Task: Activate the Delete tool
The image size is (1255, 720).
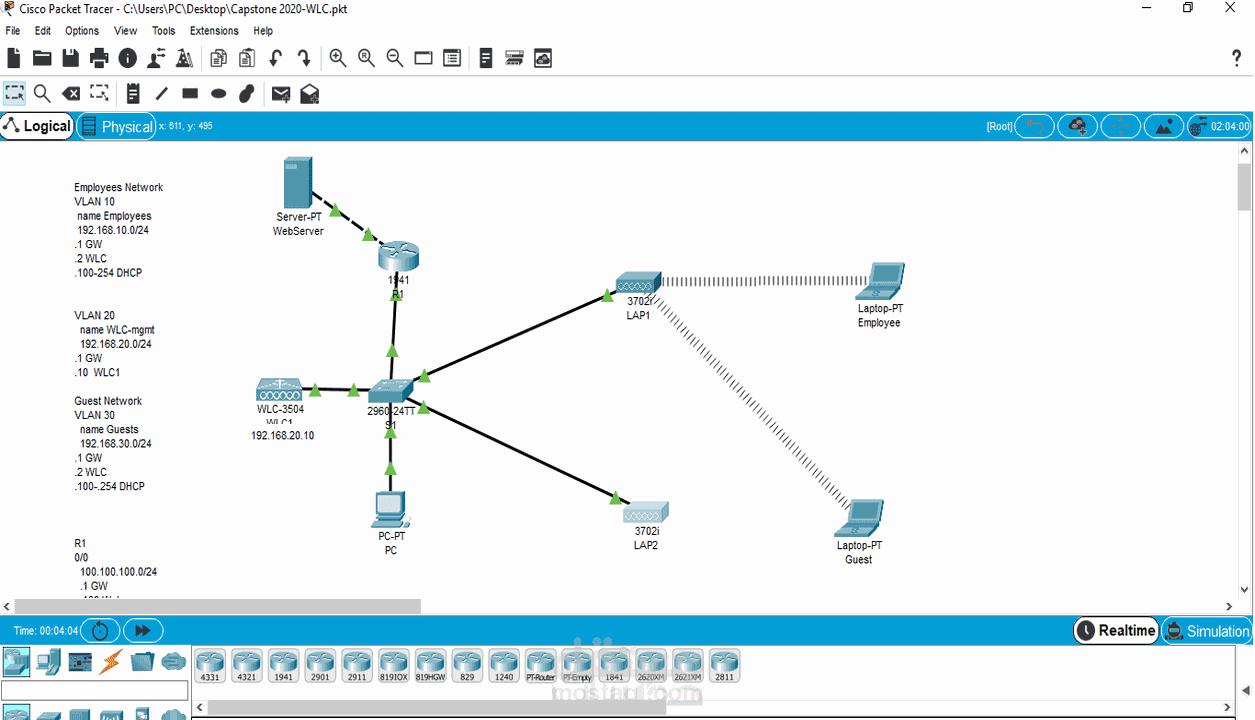Action: 71,93
